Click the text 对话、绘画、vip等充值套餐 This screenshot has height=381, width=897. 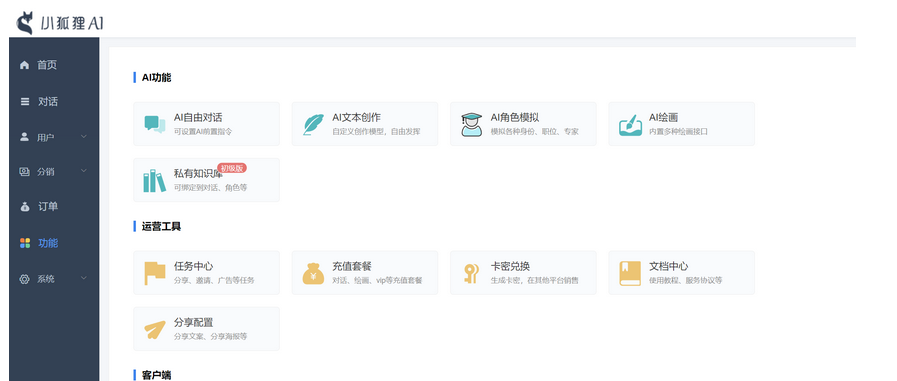point(378,280)
